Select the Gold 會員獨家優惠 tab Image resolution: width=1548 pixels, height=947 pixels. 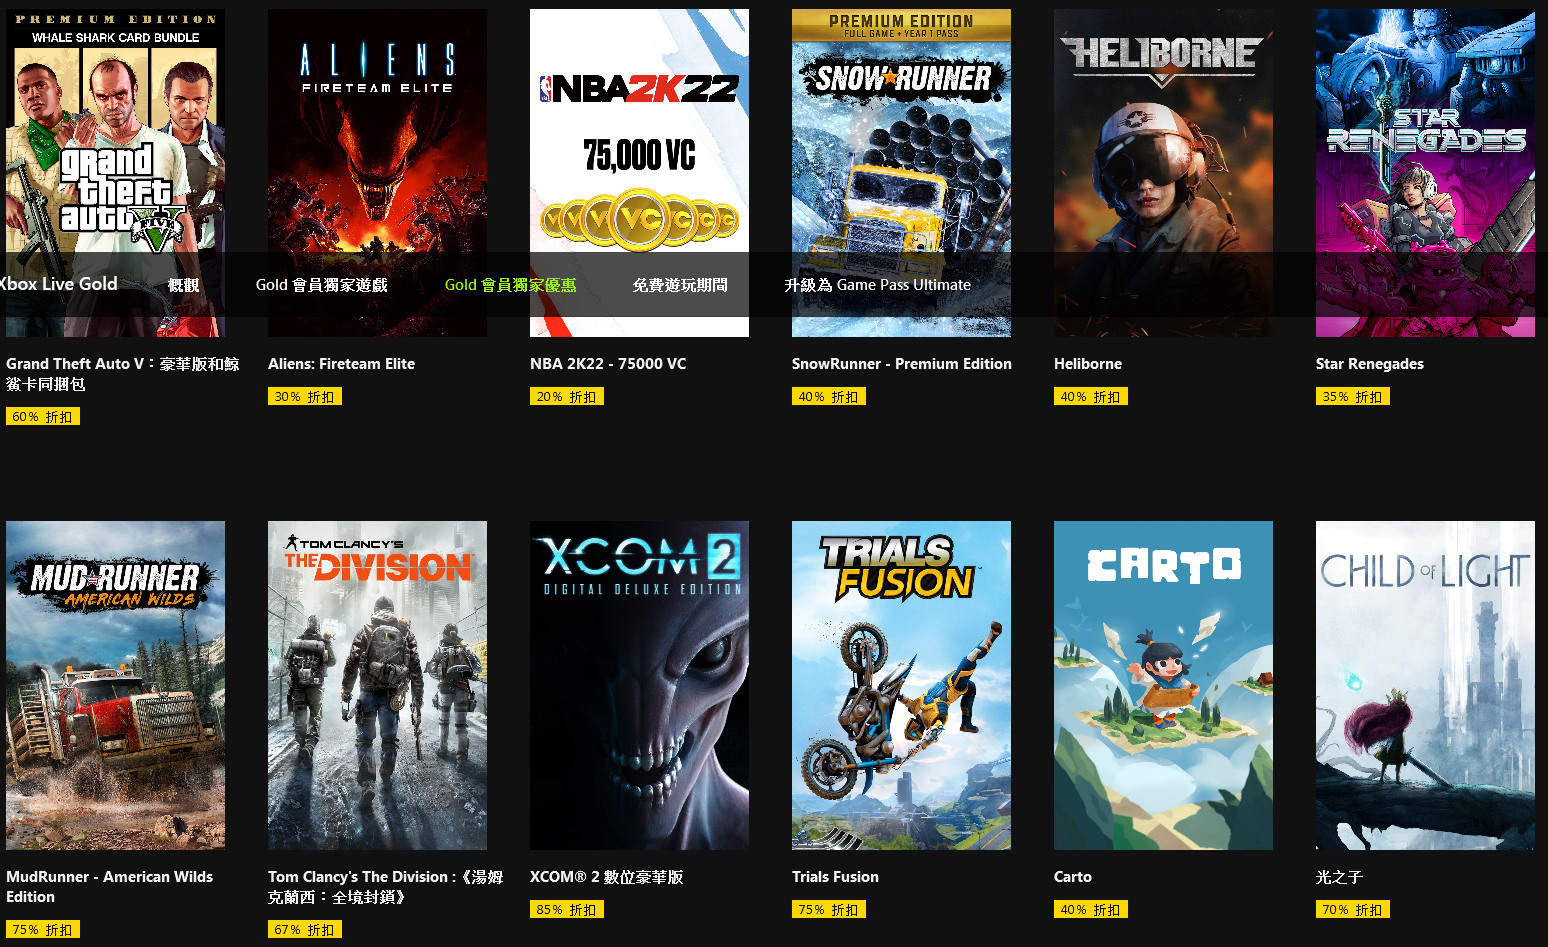point(510,285)
